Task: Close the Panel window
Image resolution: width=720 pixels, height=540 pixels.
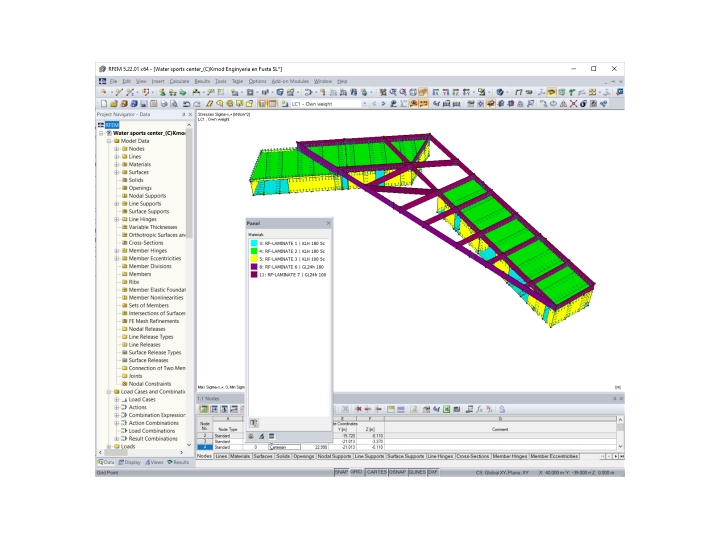Action: coord(328,223)
